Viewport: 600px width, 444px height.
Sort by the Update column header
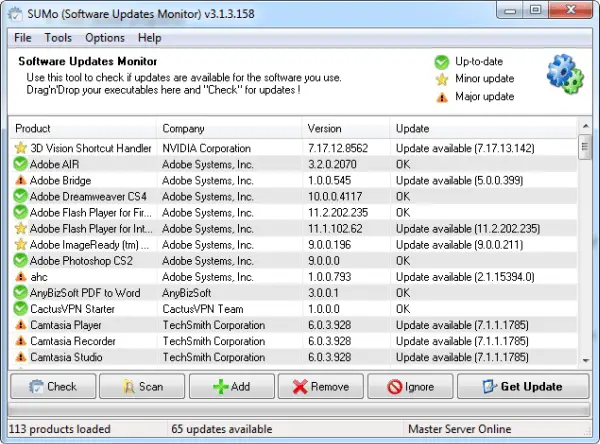483,129
